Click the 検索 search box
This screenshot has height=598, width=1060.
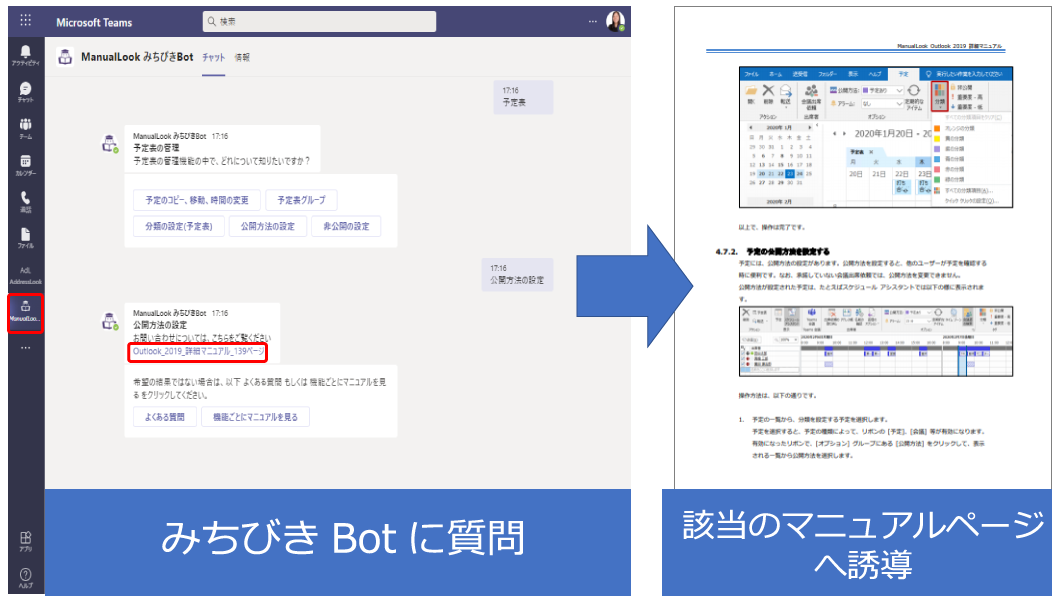pos(319,21)
